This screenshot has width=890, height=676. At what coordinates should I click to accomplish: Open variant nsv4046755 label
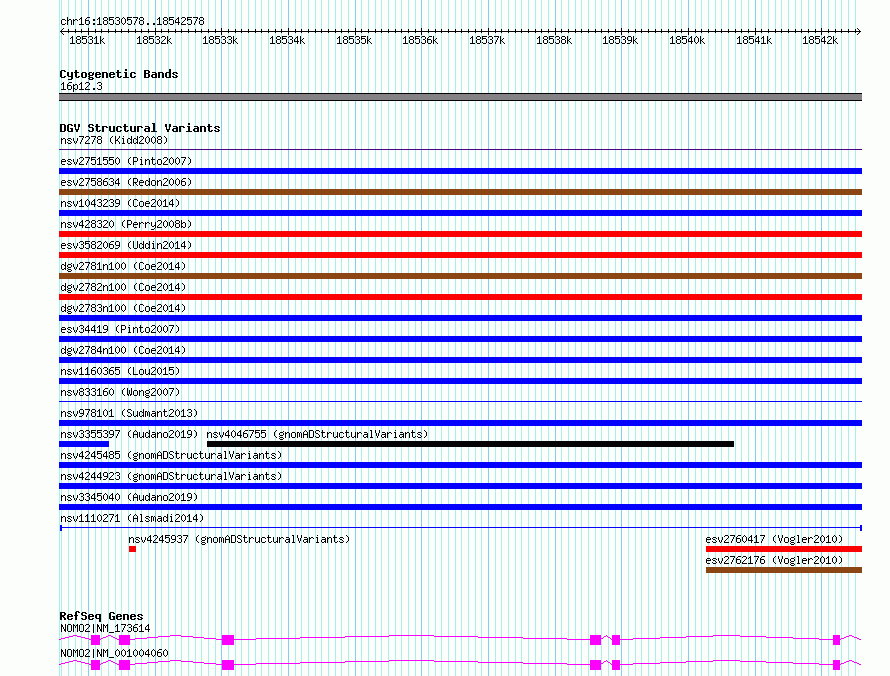pos(317,434)
